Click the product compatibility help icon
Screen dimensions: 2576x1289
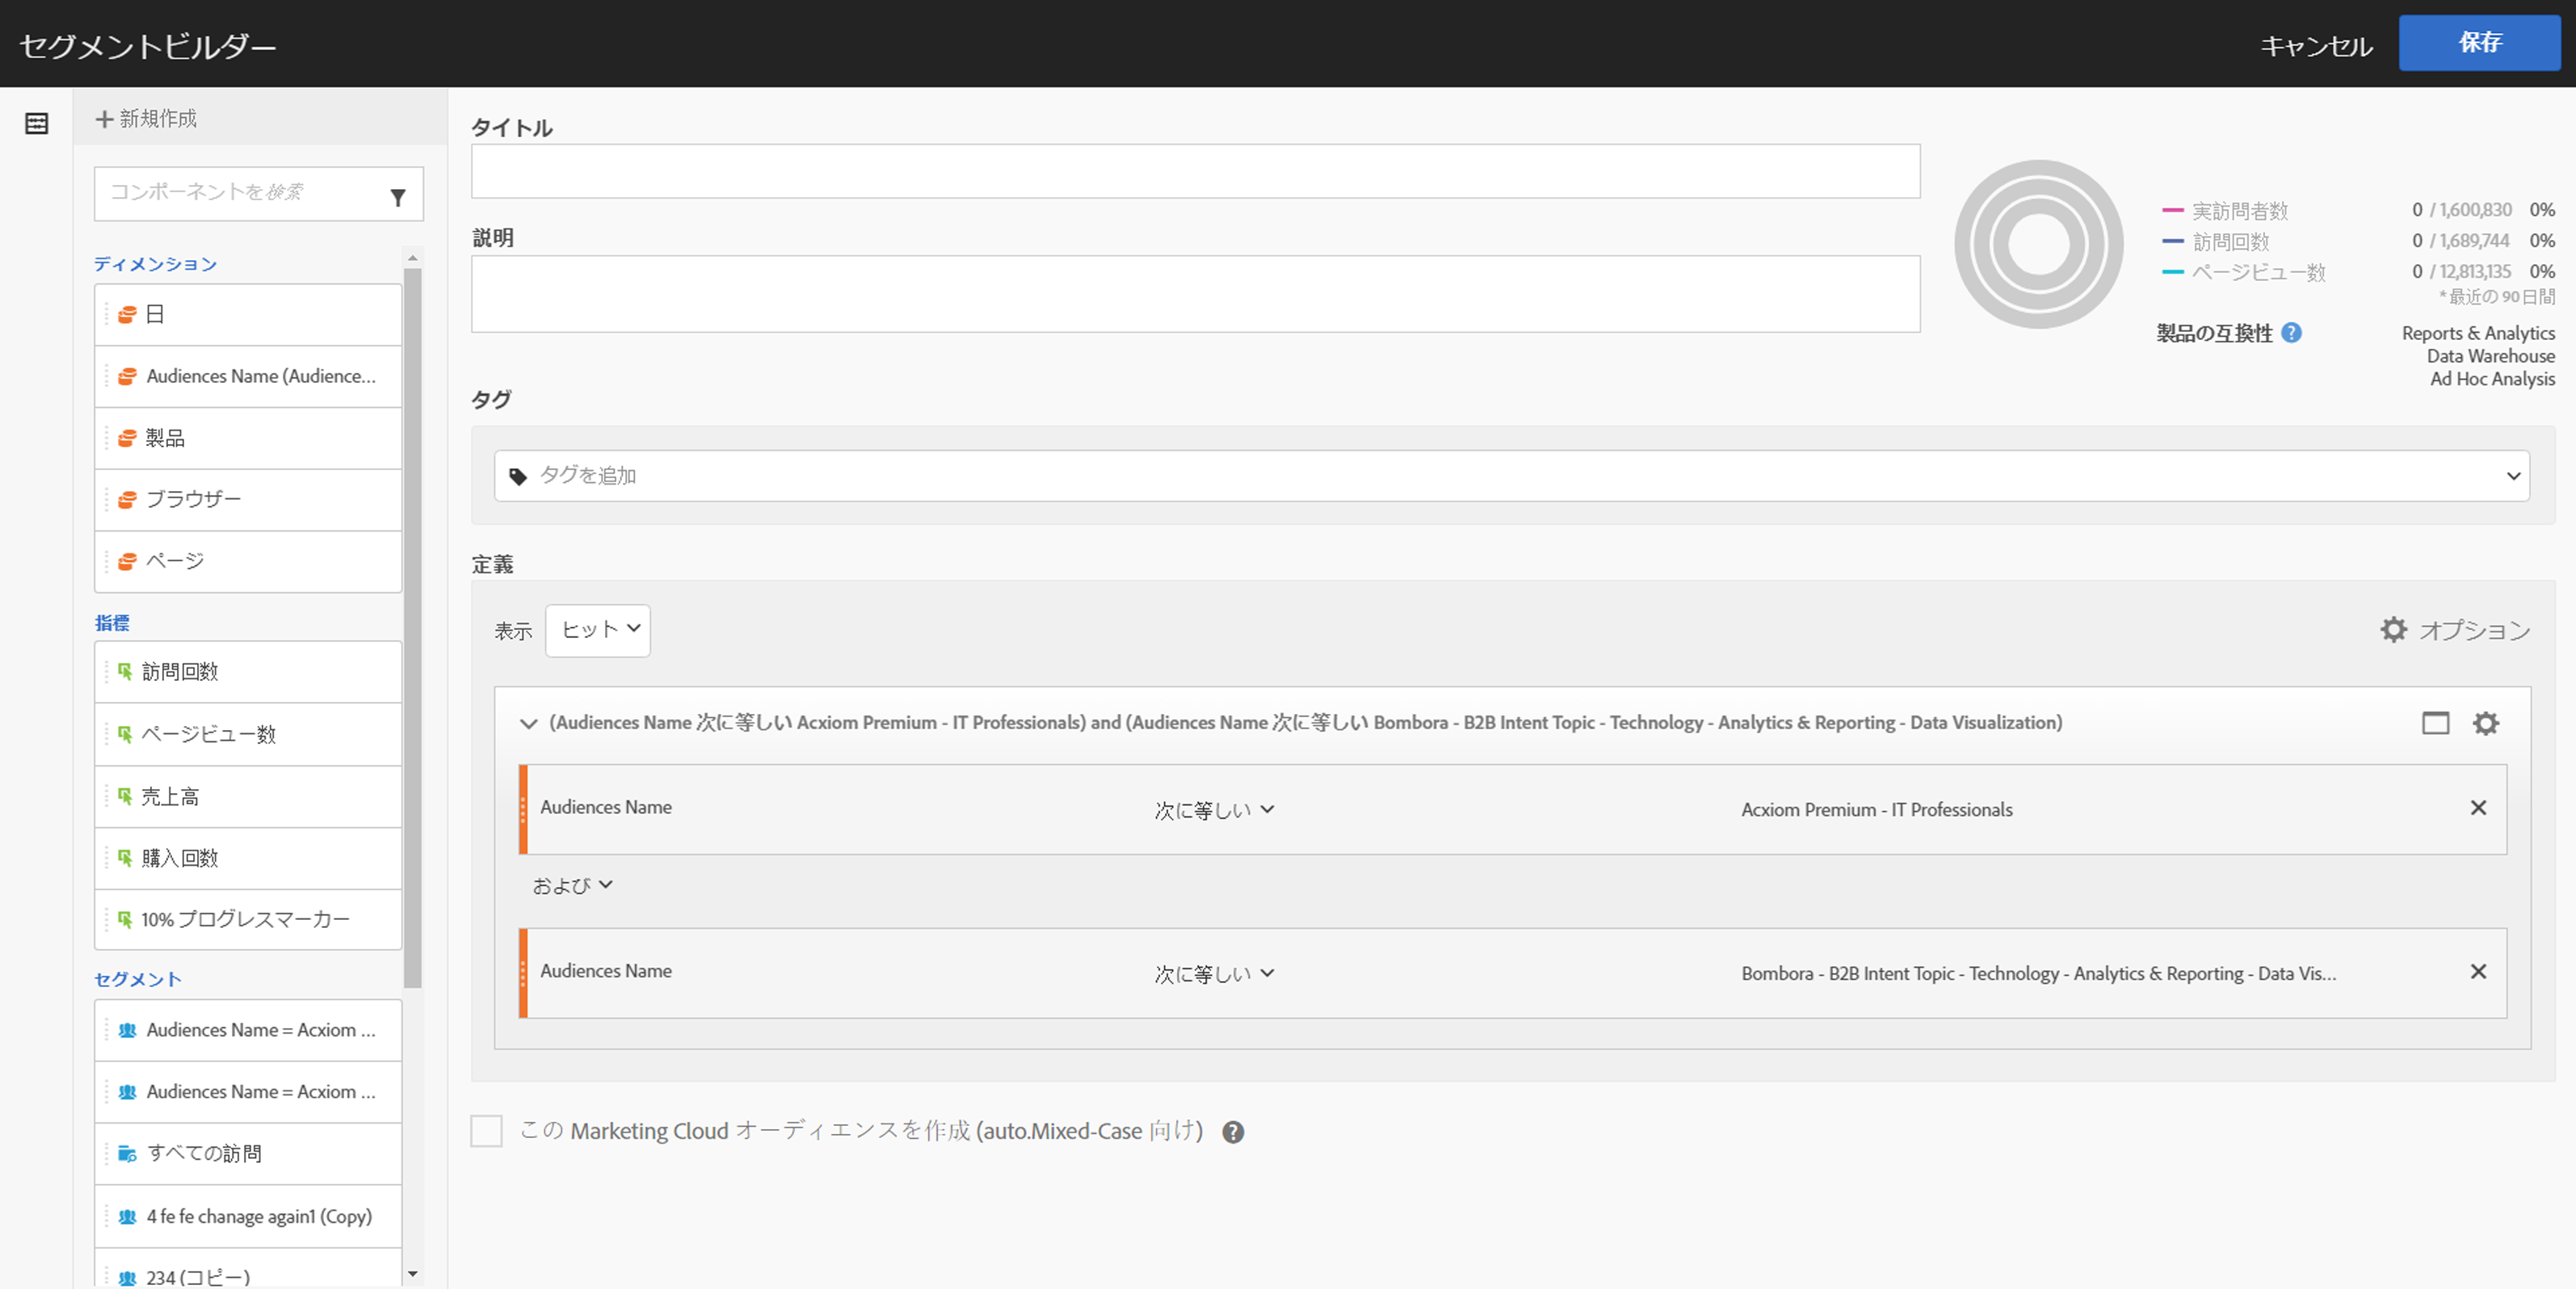[2291, 333]
